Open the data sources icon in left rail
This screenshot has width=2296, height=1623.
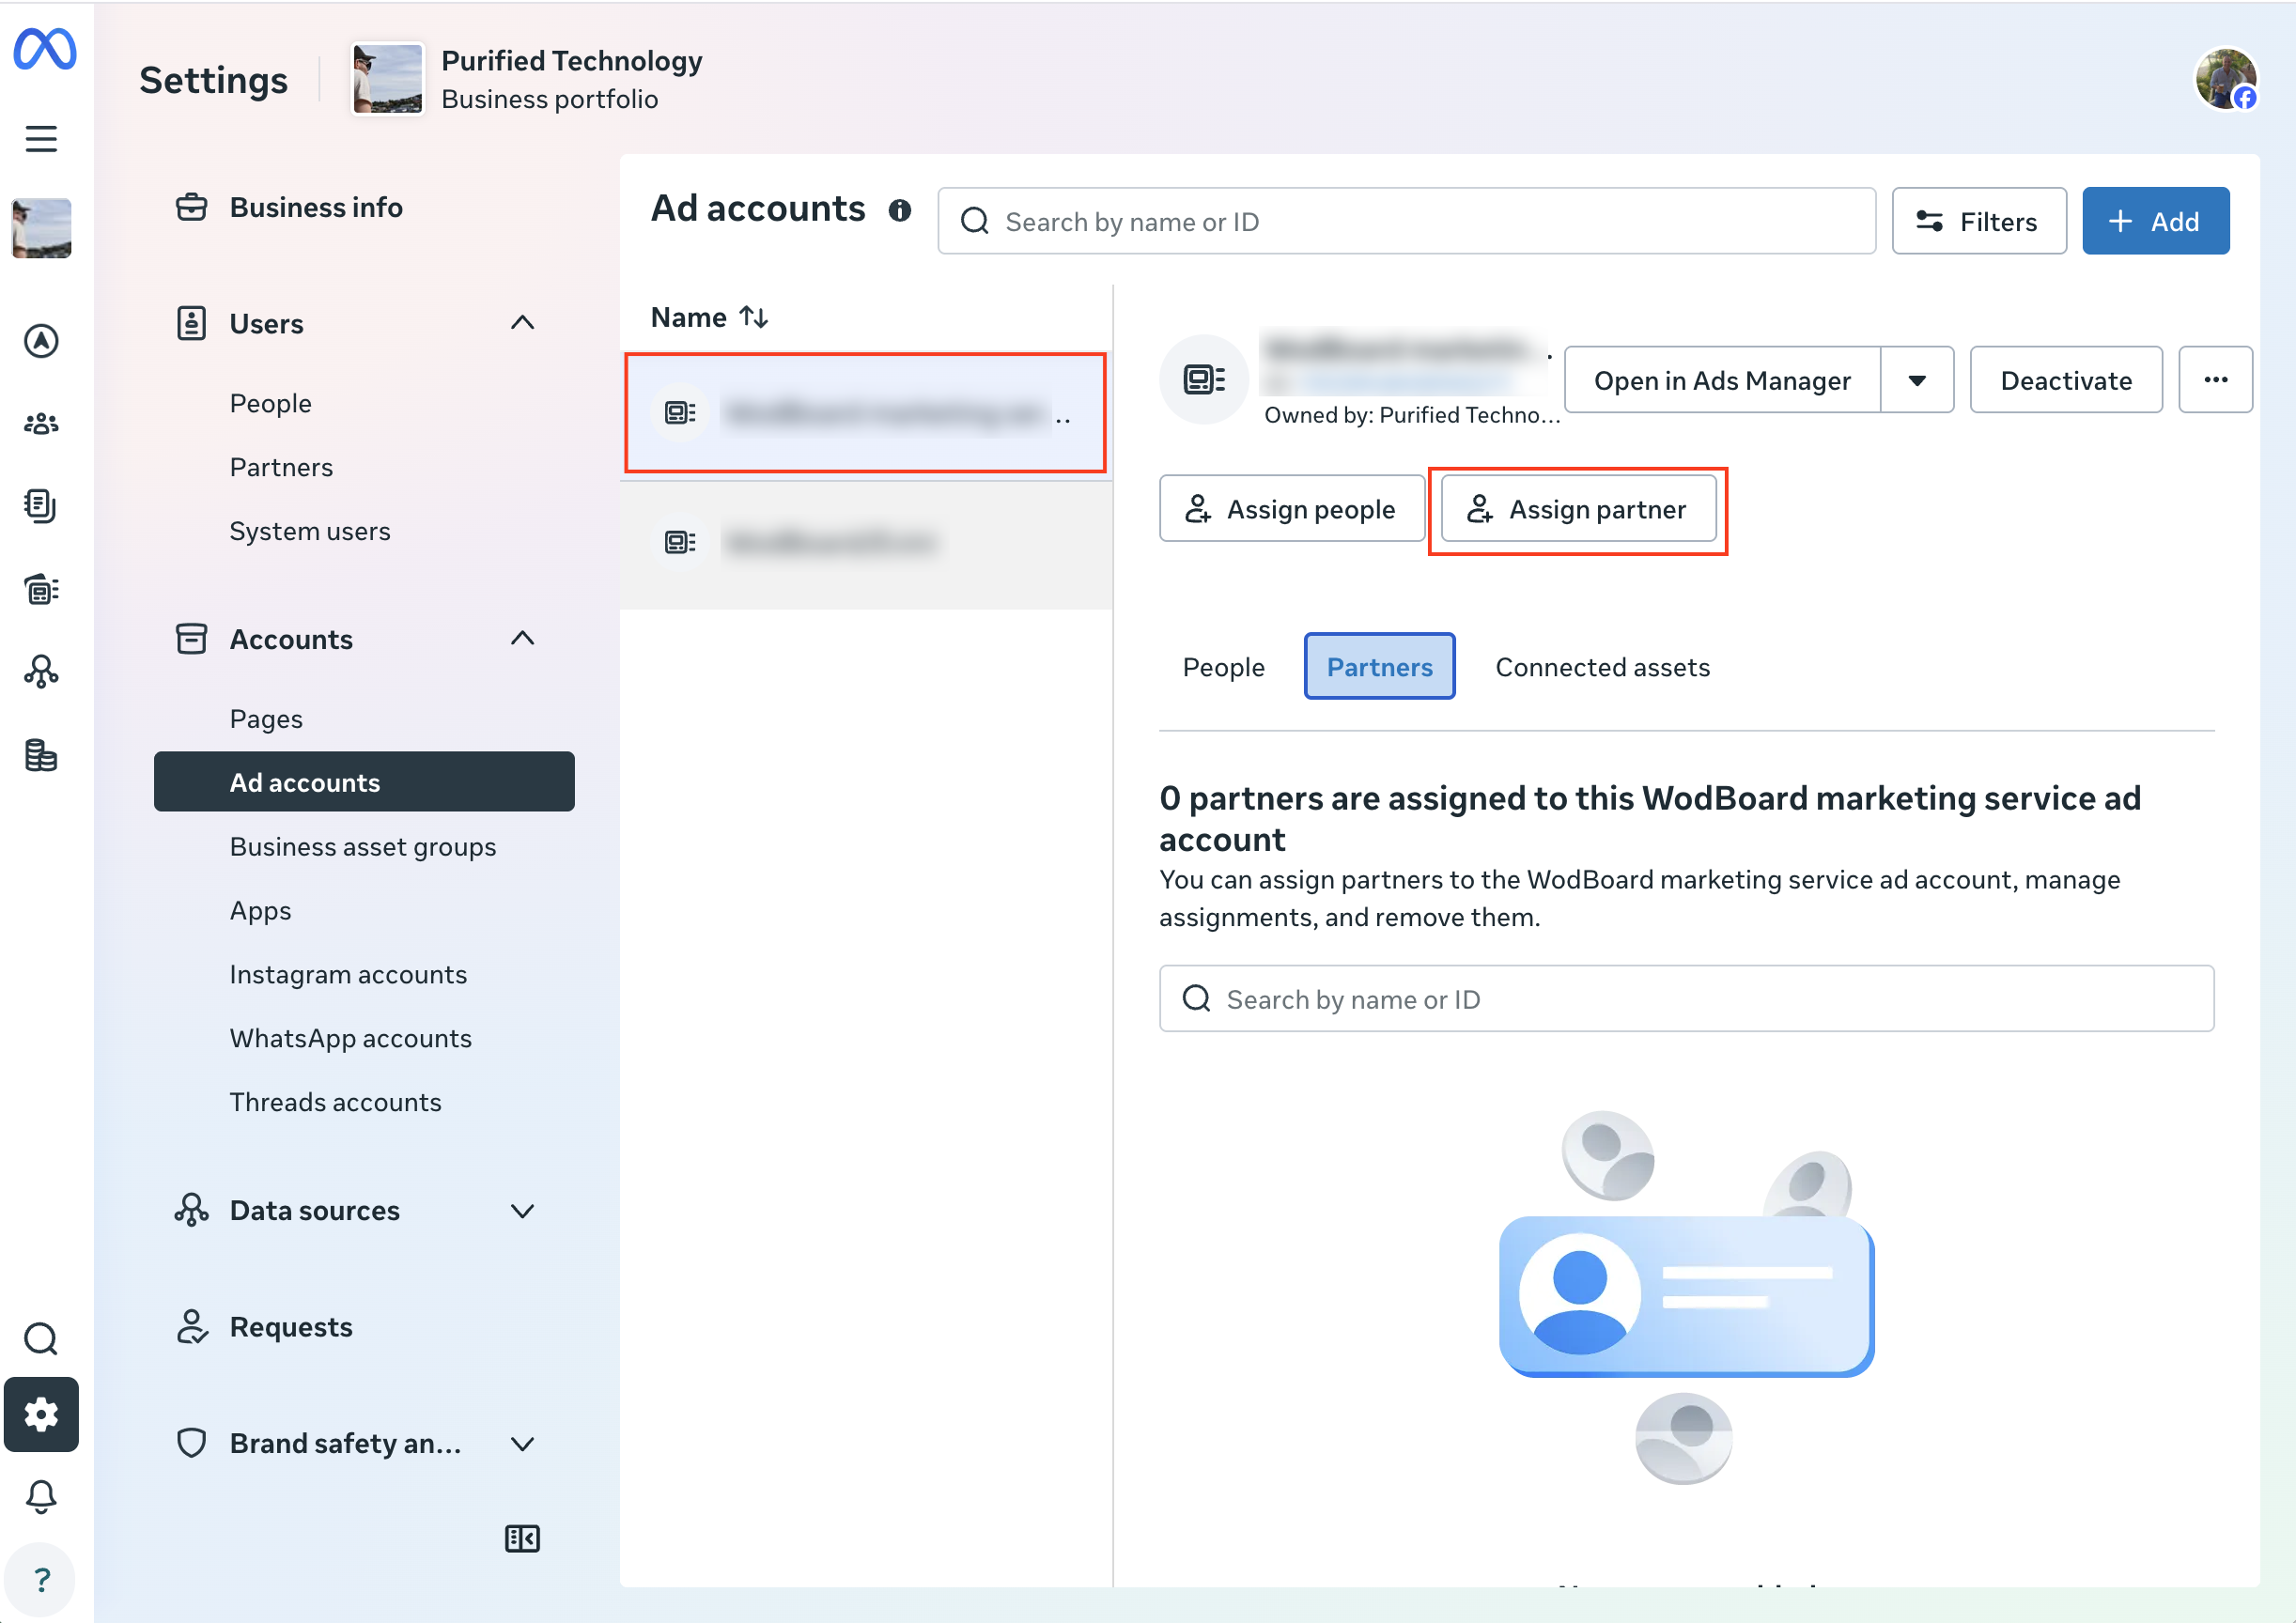(x=41, y=671)
